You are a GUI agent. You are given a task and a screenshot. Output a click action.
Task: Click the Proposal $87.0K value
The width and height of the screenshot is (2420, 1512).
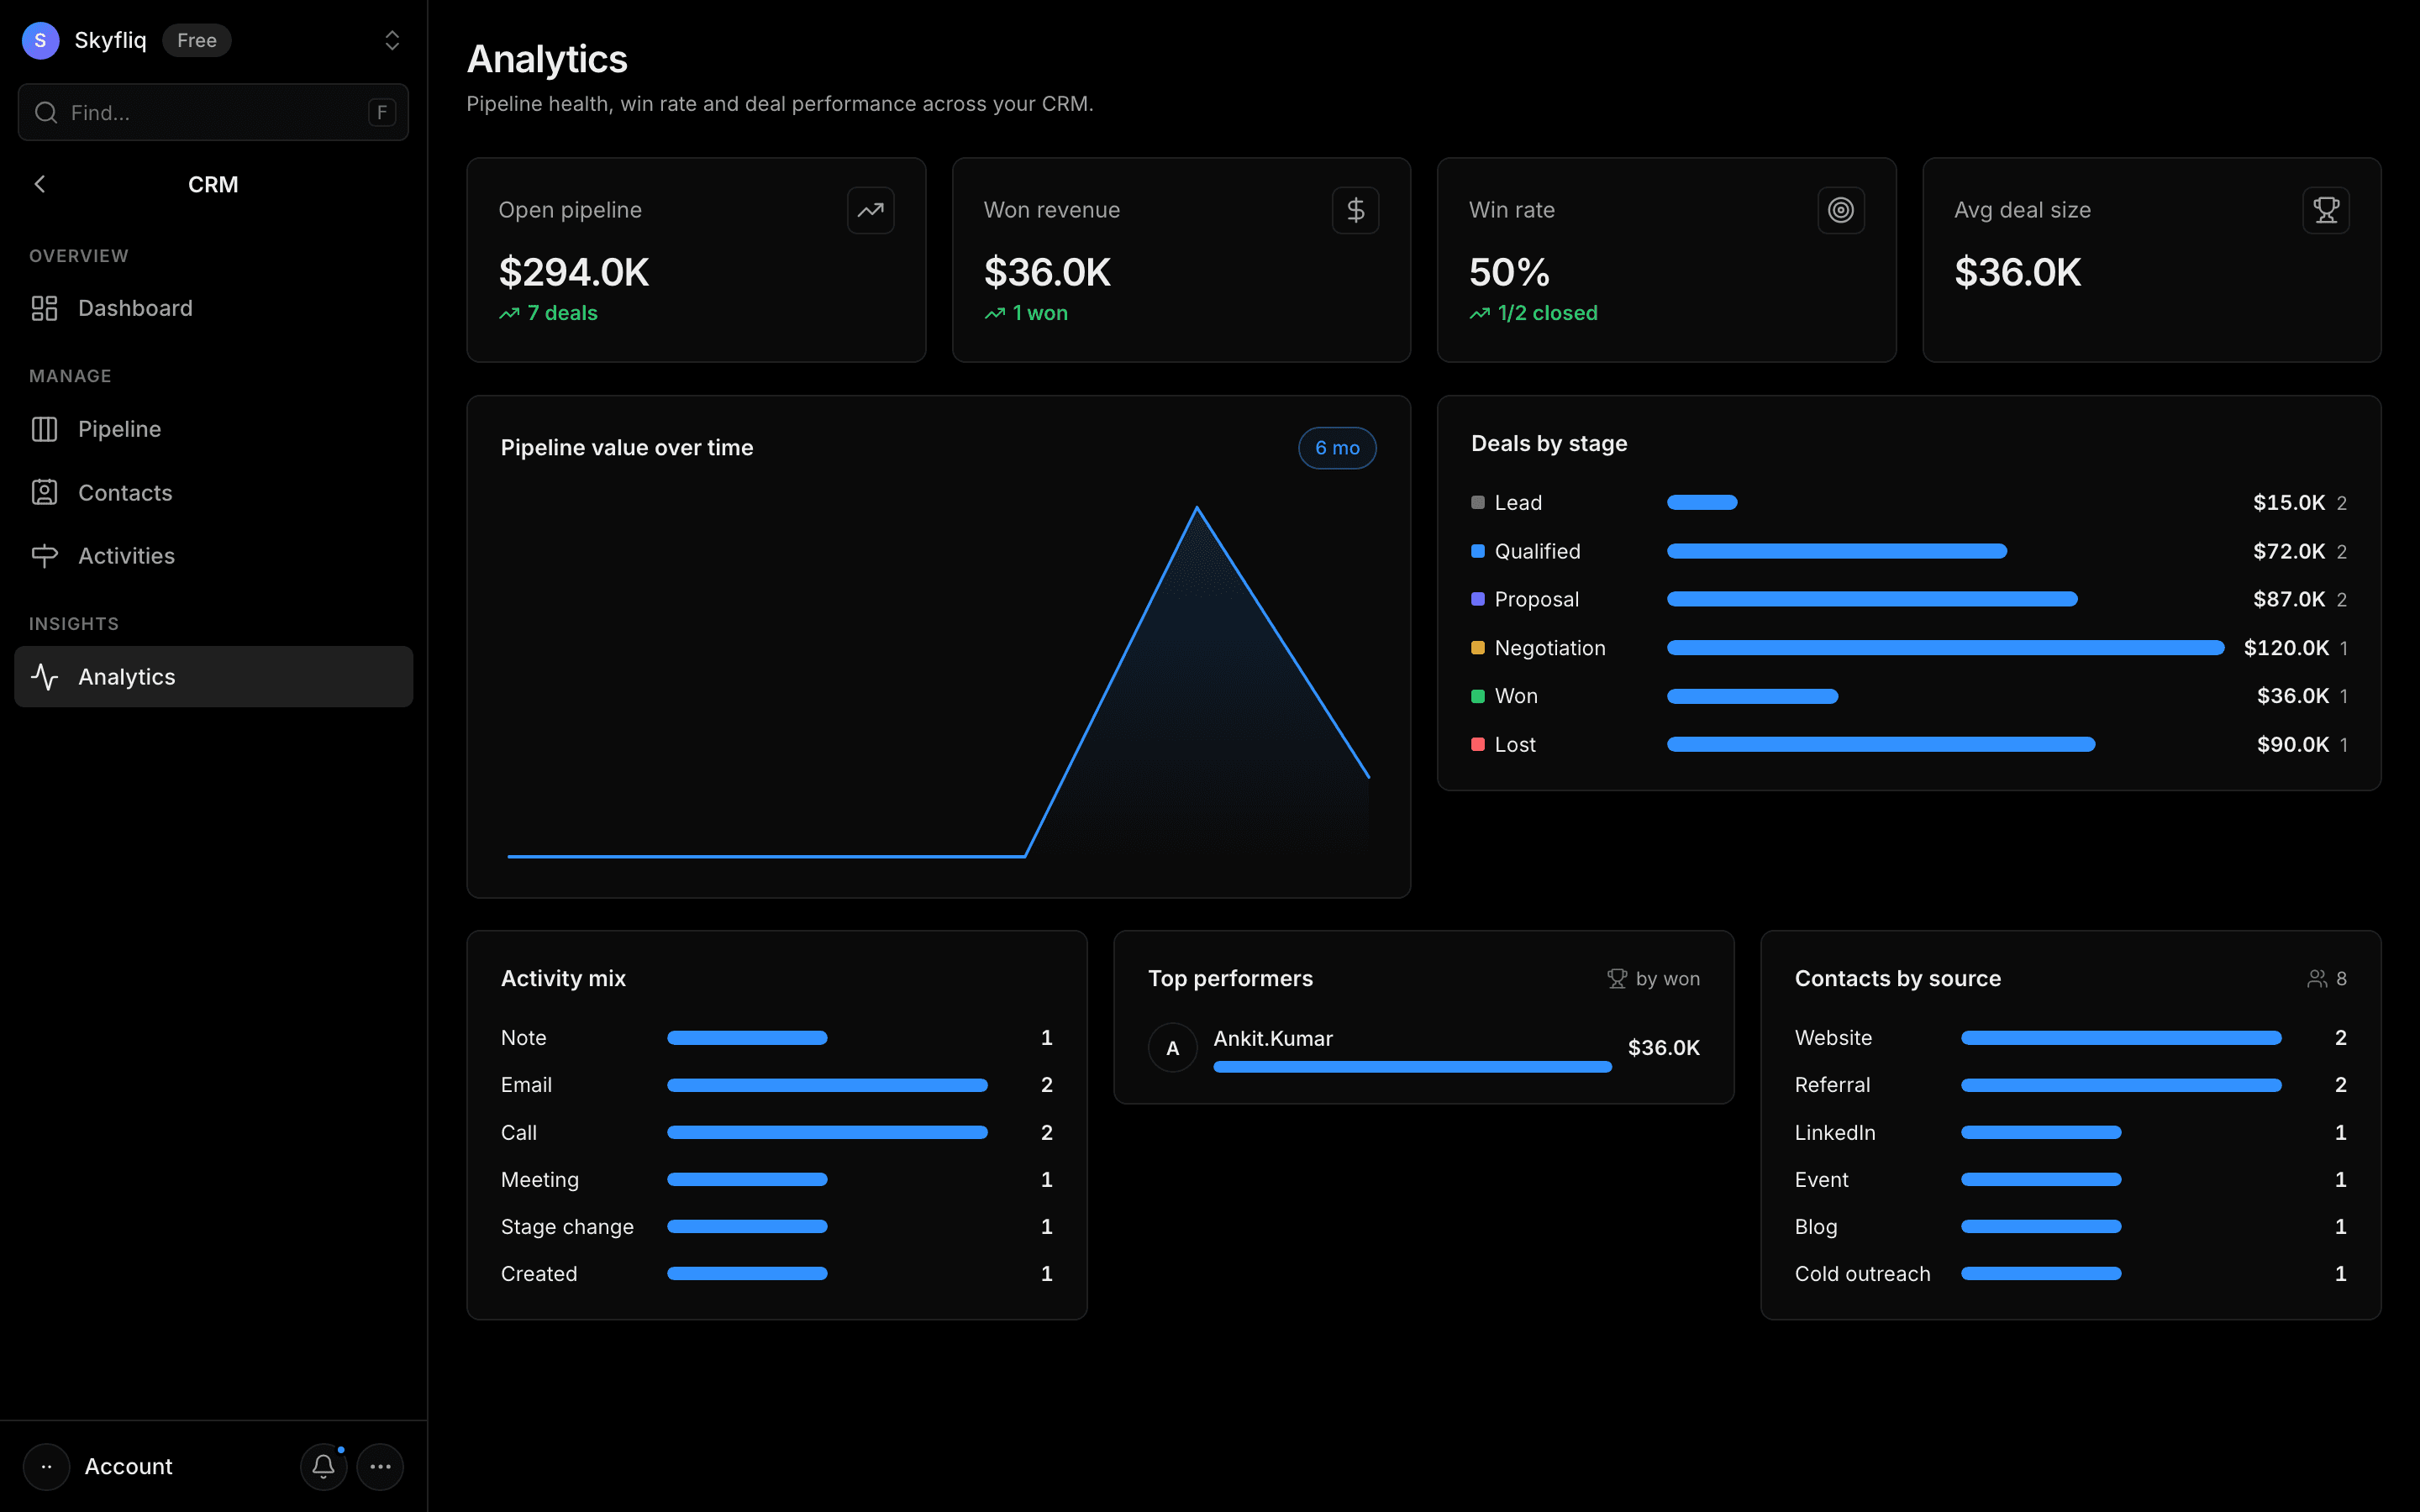(x=2289, y=599)
